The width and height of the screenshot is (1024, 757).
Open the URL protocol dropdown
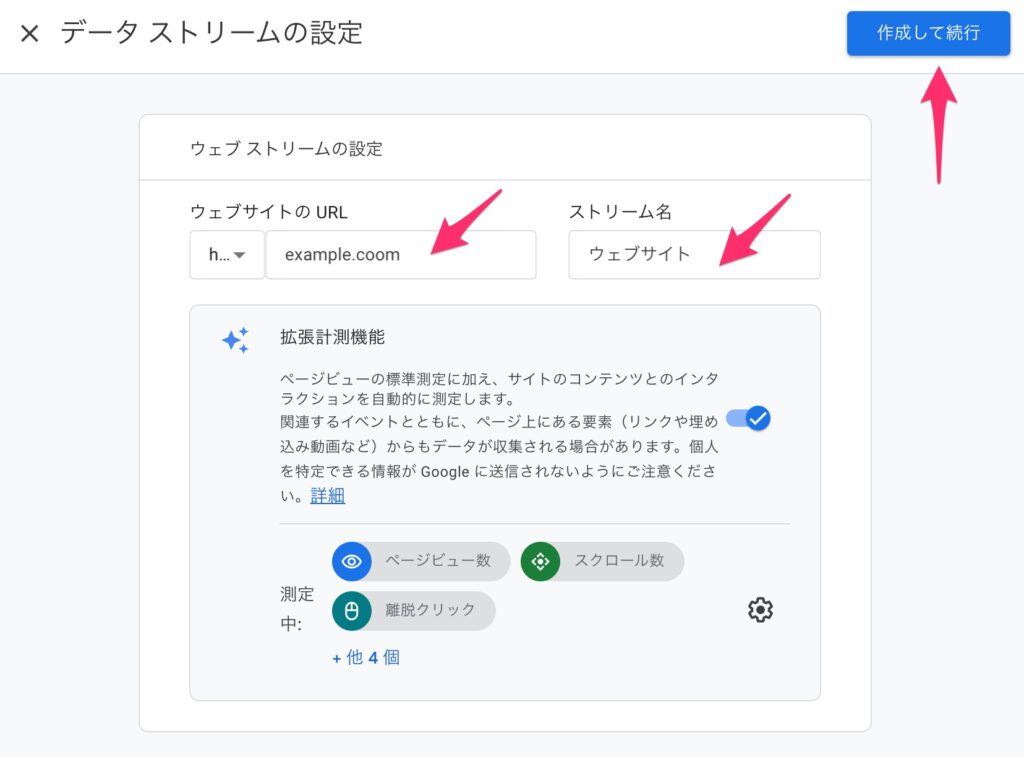coord(227,255)
